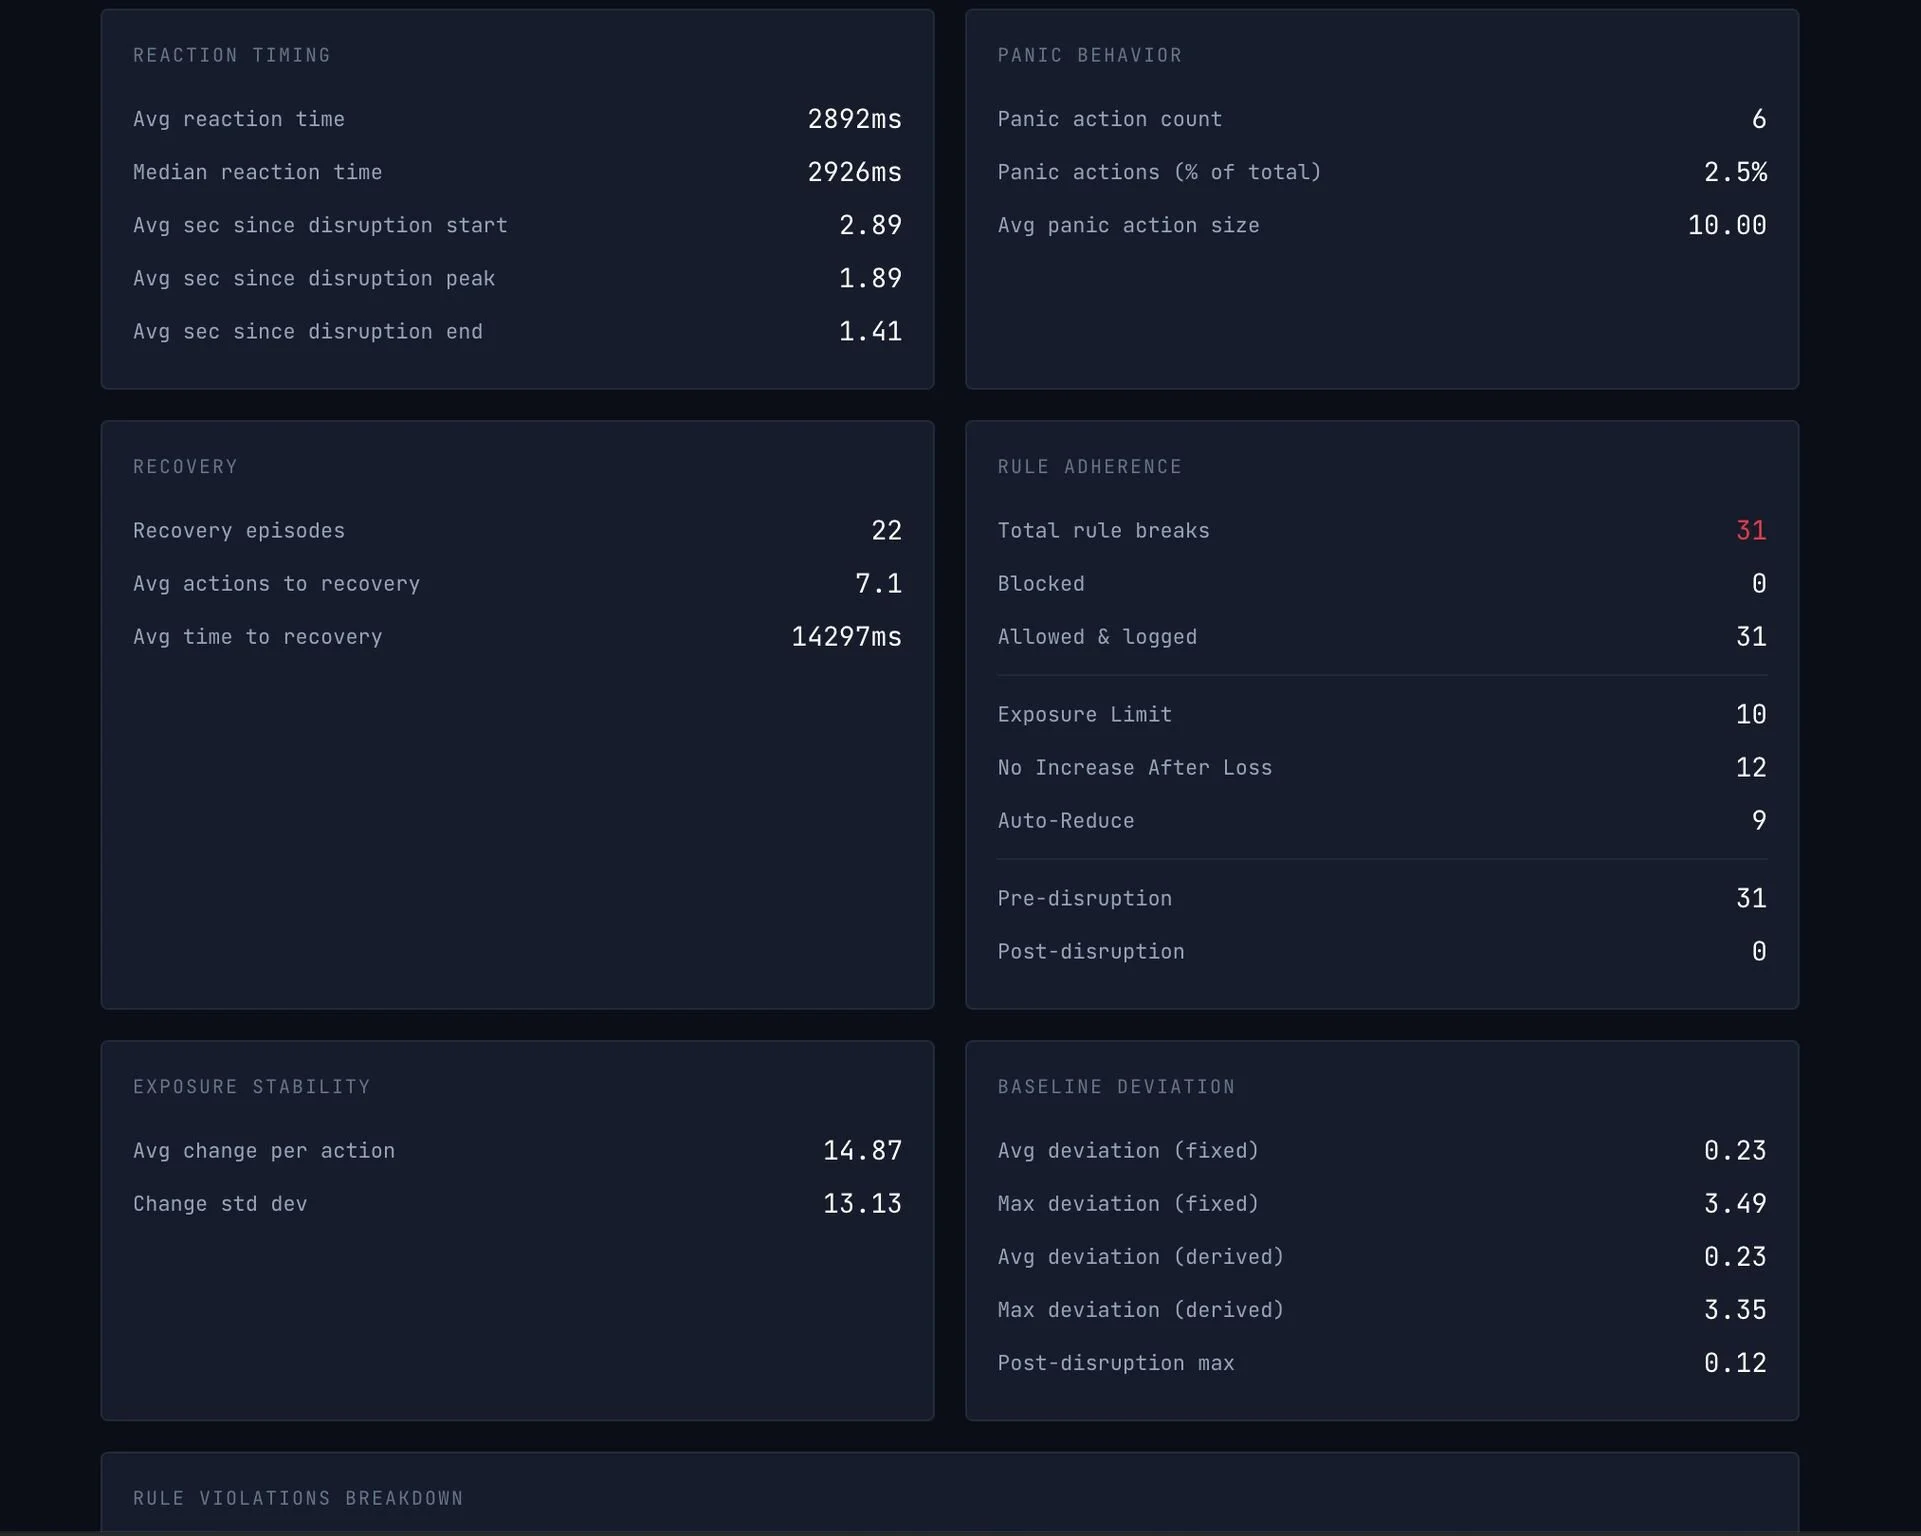Click the 'Auto-Reduce' rule row

[1382, 821]
